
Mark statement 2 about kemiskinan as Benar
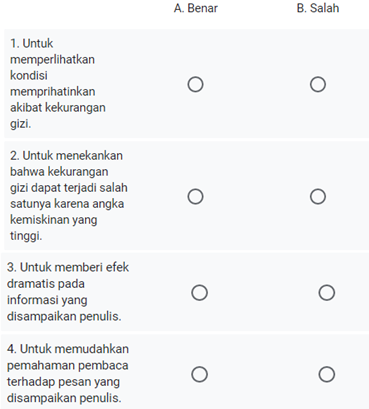tap(195, 196)
